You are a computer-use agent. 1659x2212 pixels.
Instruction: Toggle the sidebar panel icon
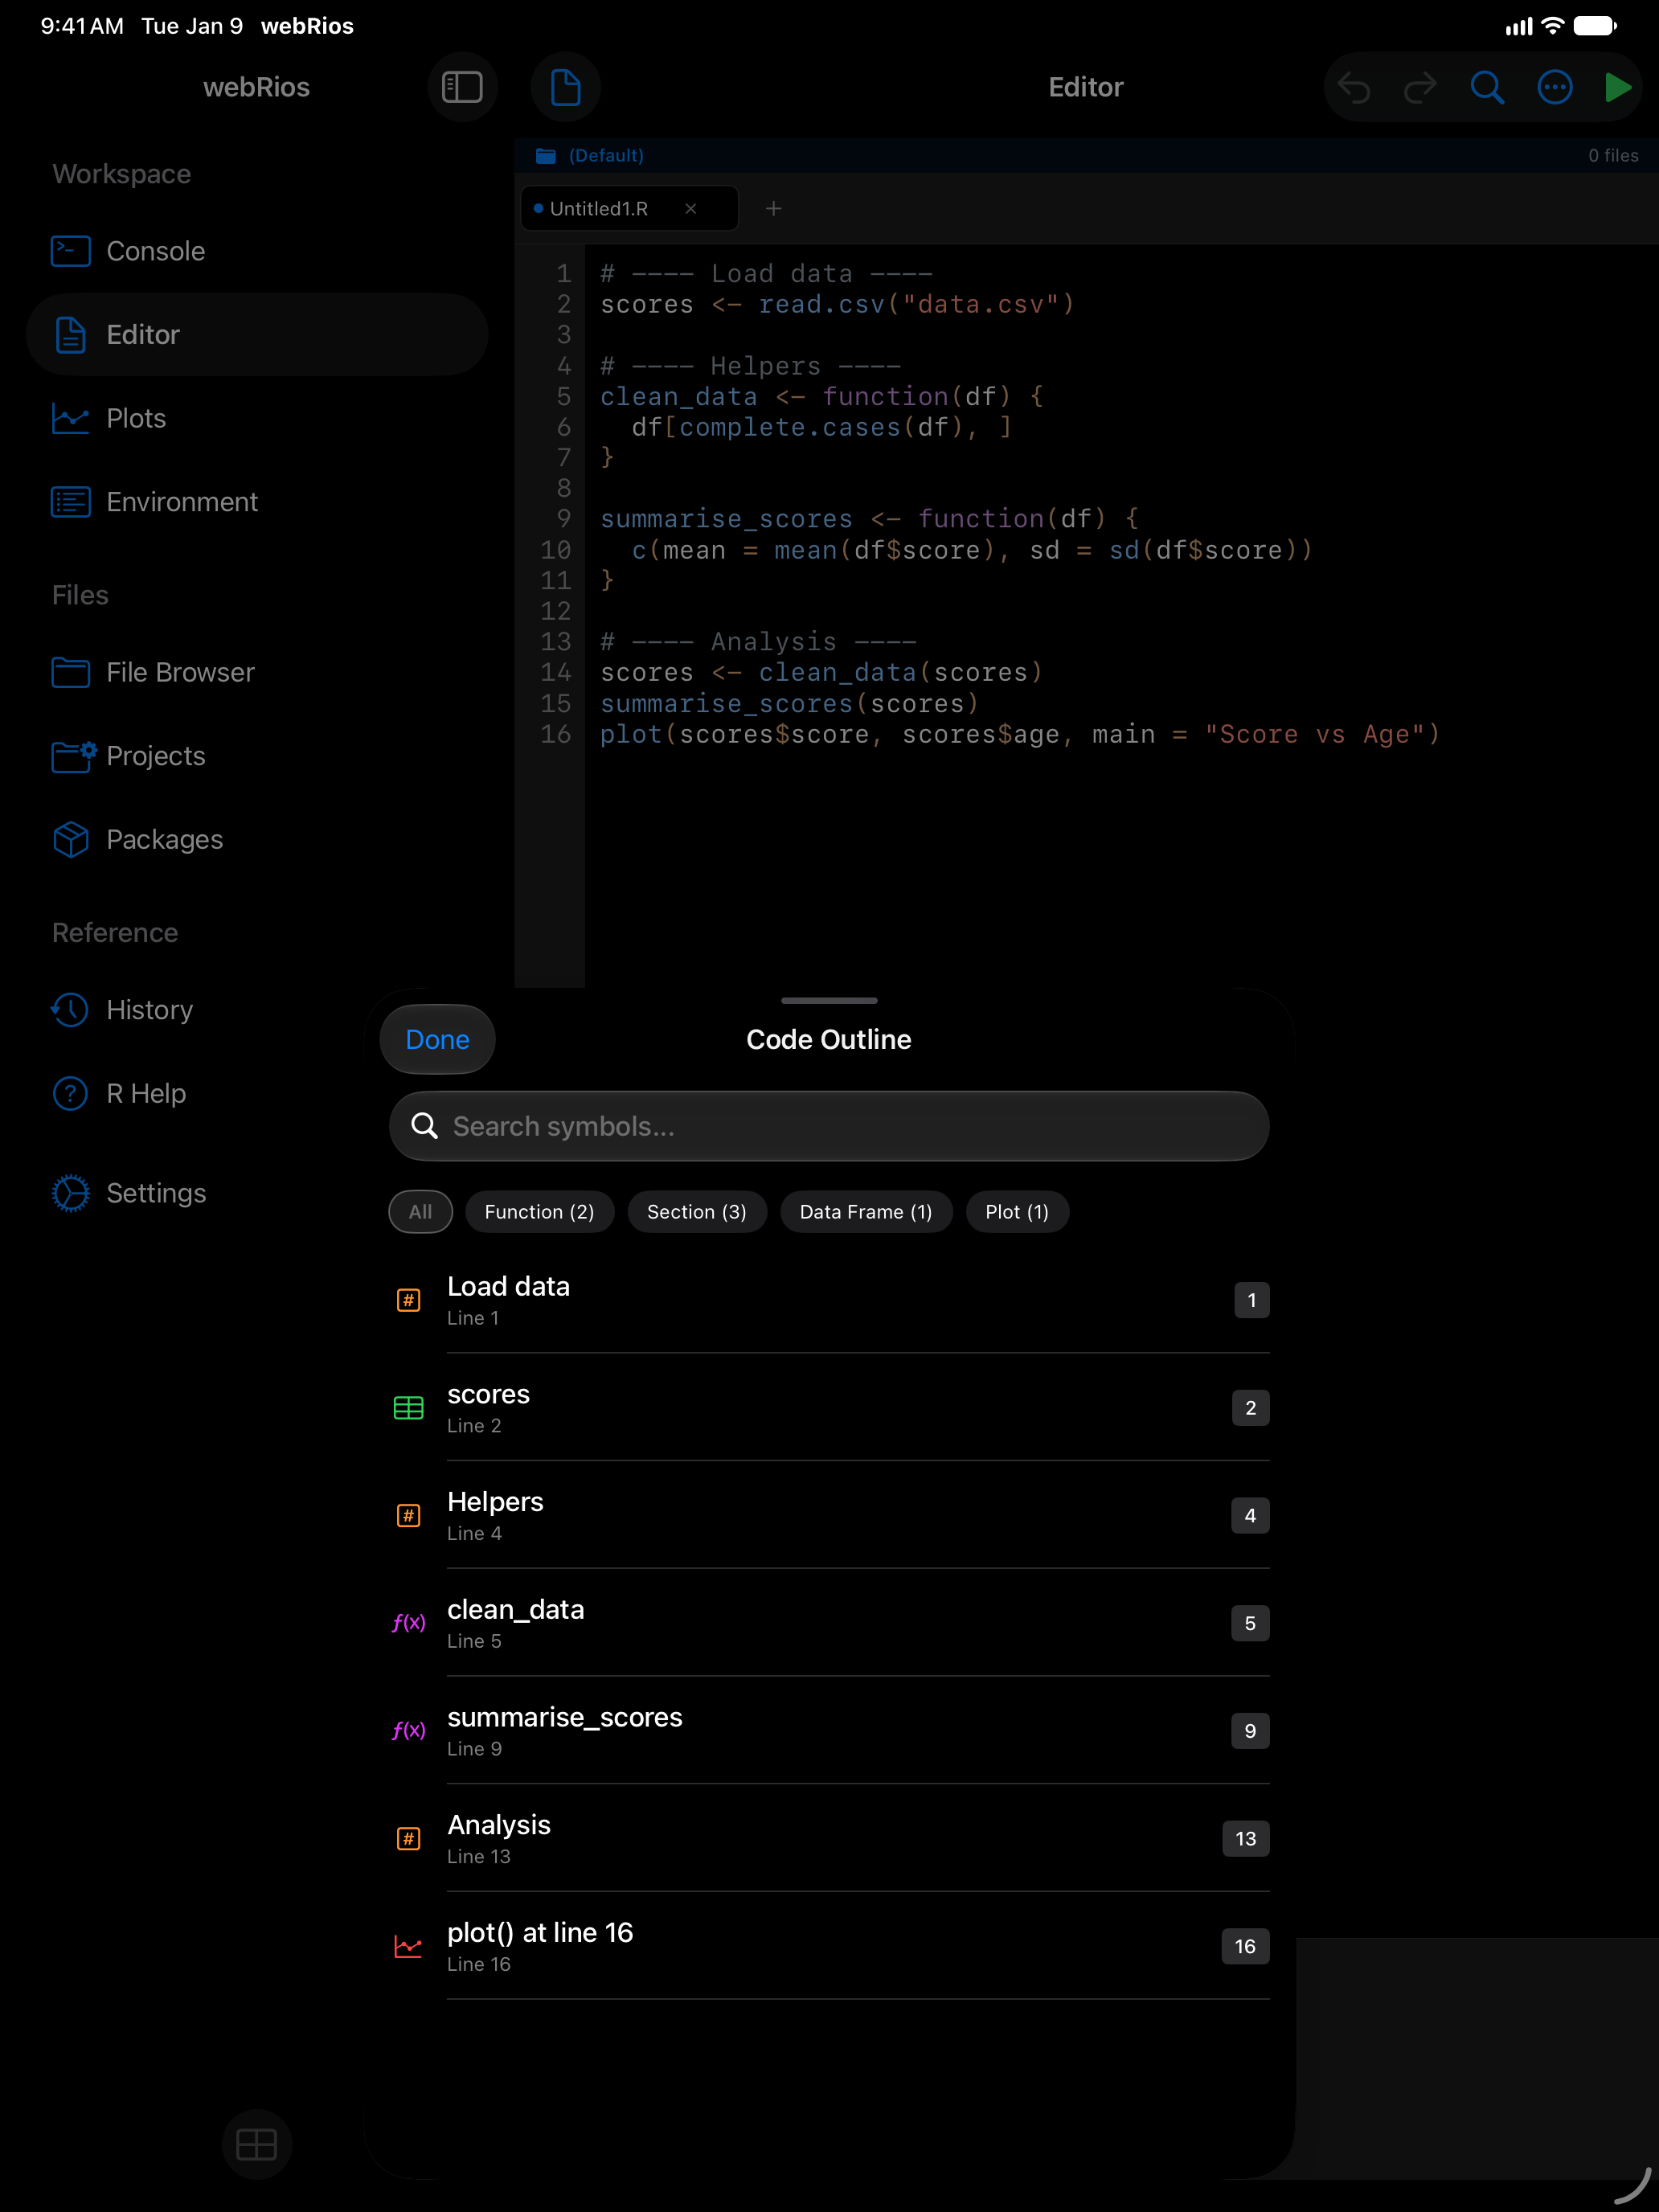[x=462, y=87]
